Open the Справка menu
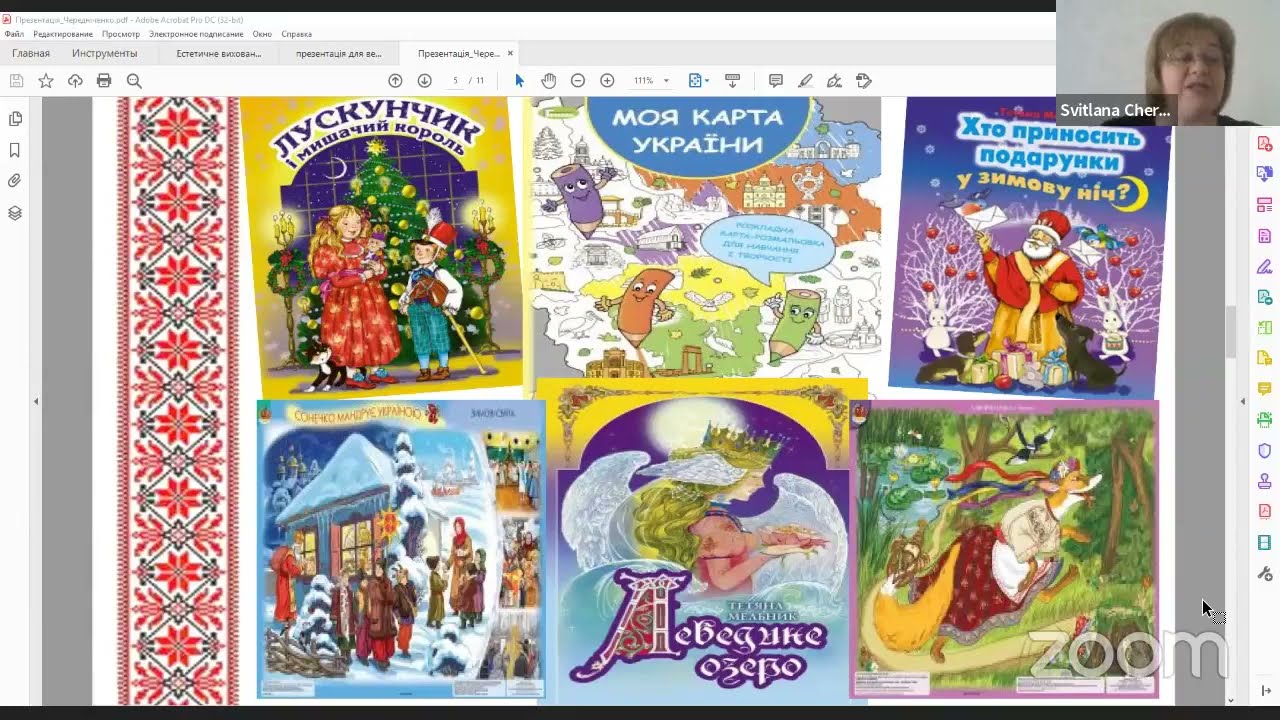The height and width of the screenshot is (720, 1280). click(x=297, y=34)
